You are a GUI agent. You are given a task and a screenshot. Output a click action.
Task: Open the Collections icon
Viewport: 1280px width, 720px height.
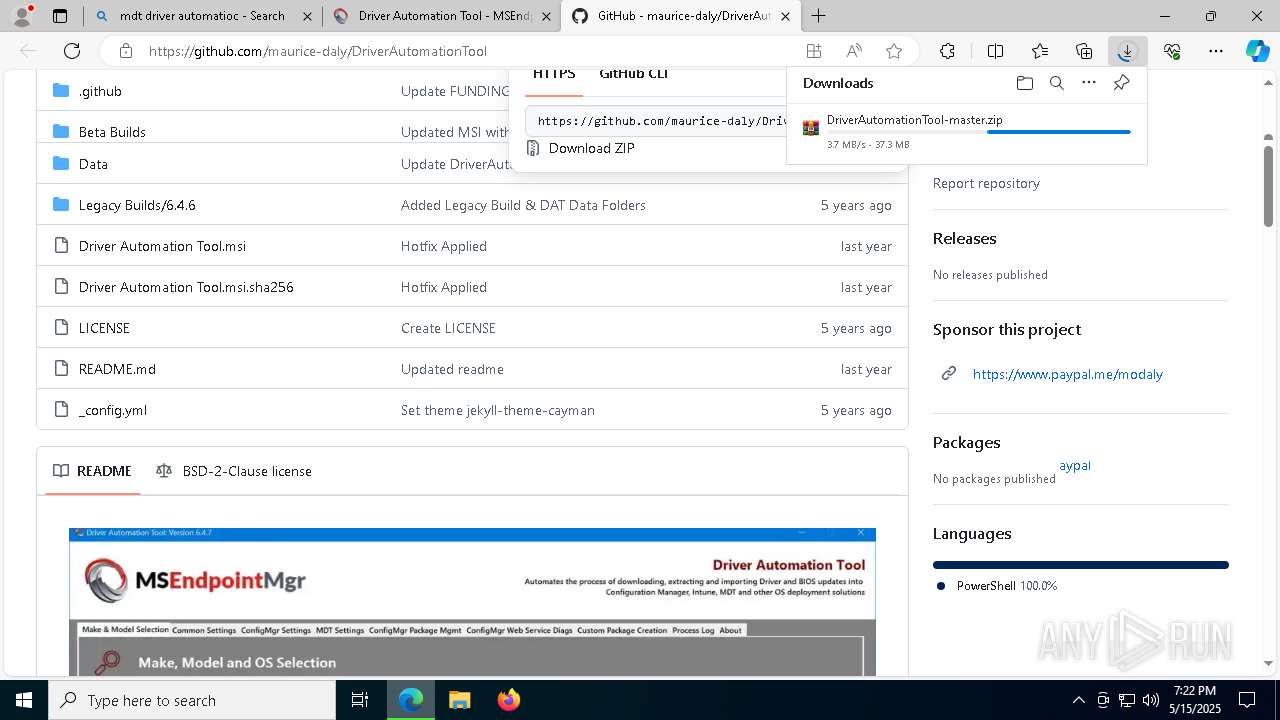pos(1084,51)
